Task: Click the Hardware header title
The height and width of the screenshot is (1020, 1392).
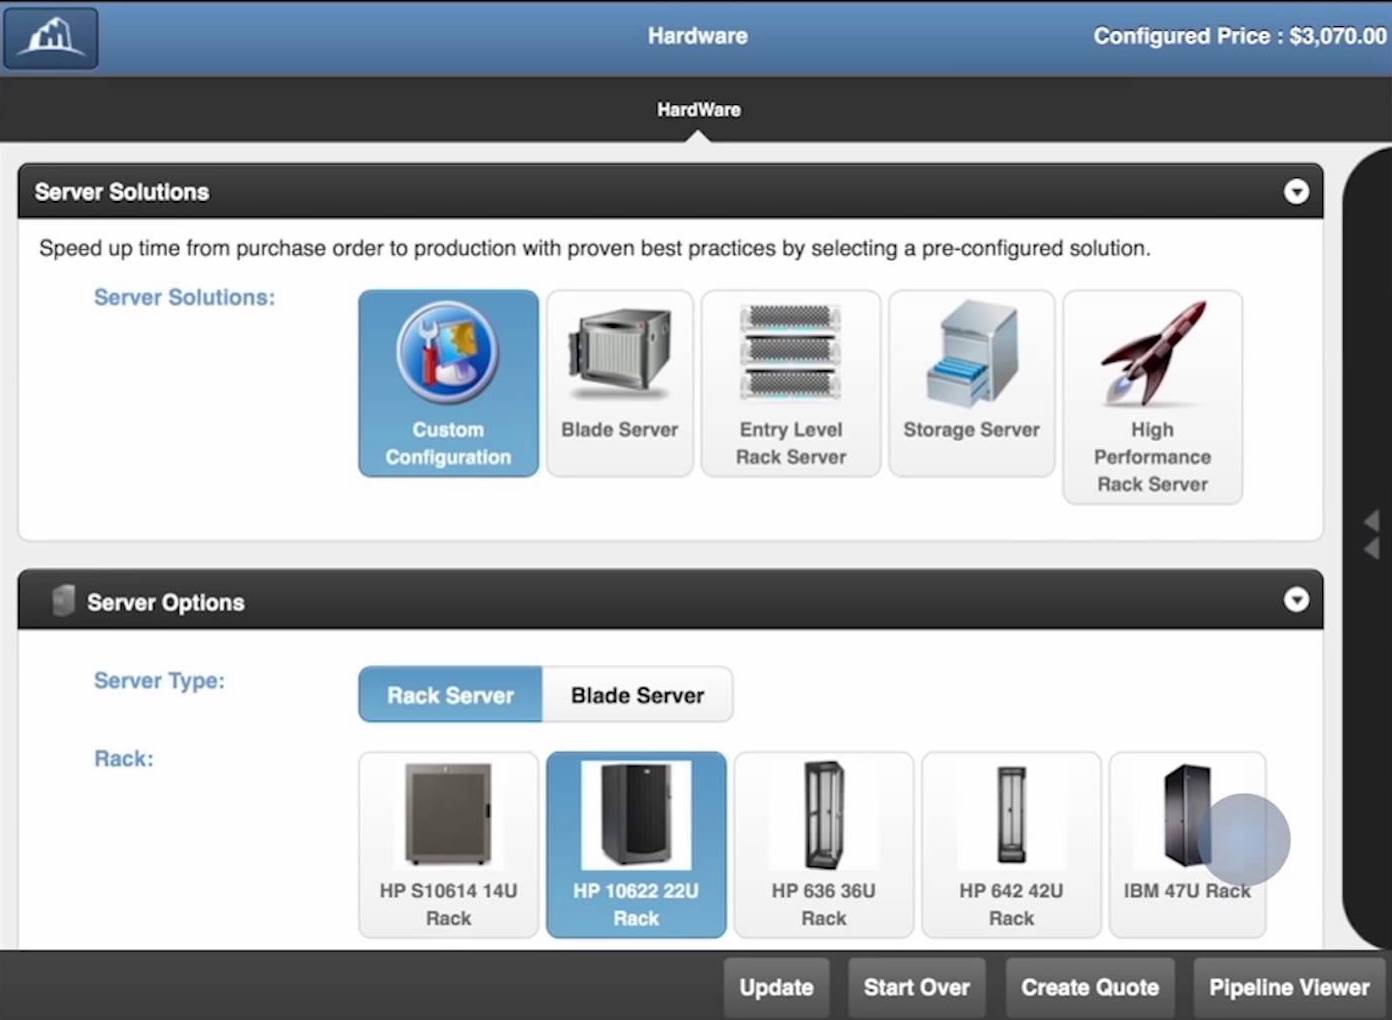Action: [697, 36]
